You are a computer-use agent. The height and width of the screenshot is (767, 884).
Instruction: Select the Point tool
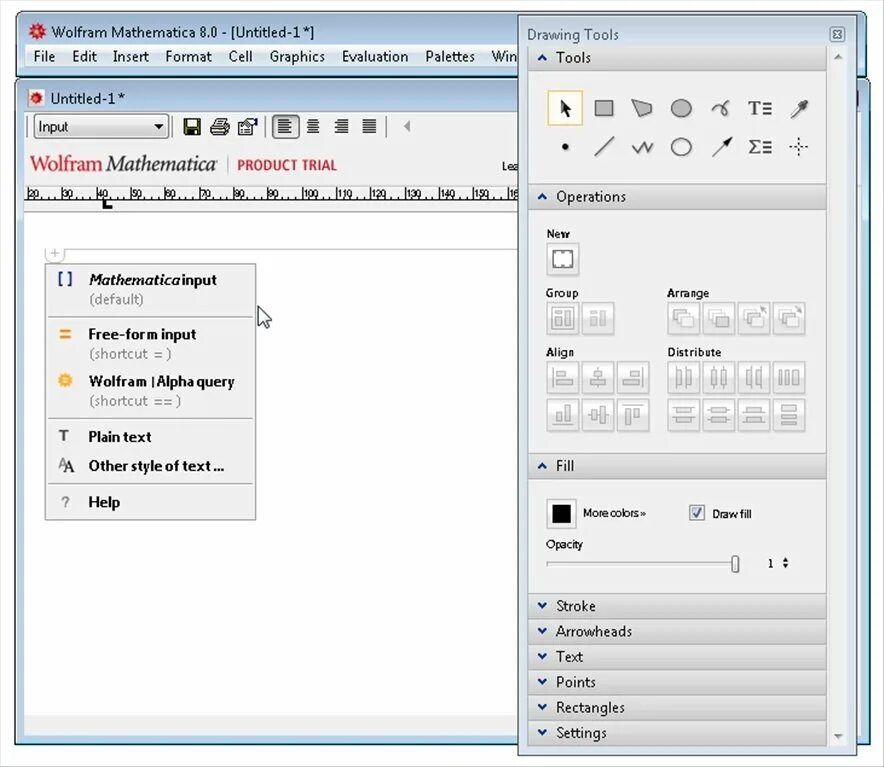point(565,147)
